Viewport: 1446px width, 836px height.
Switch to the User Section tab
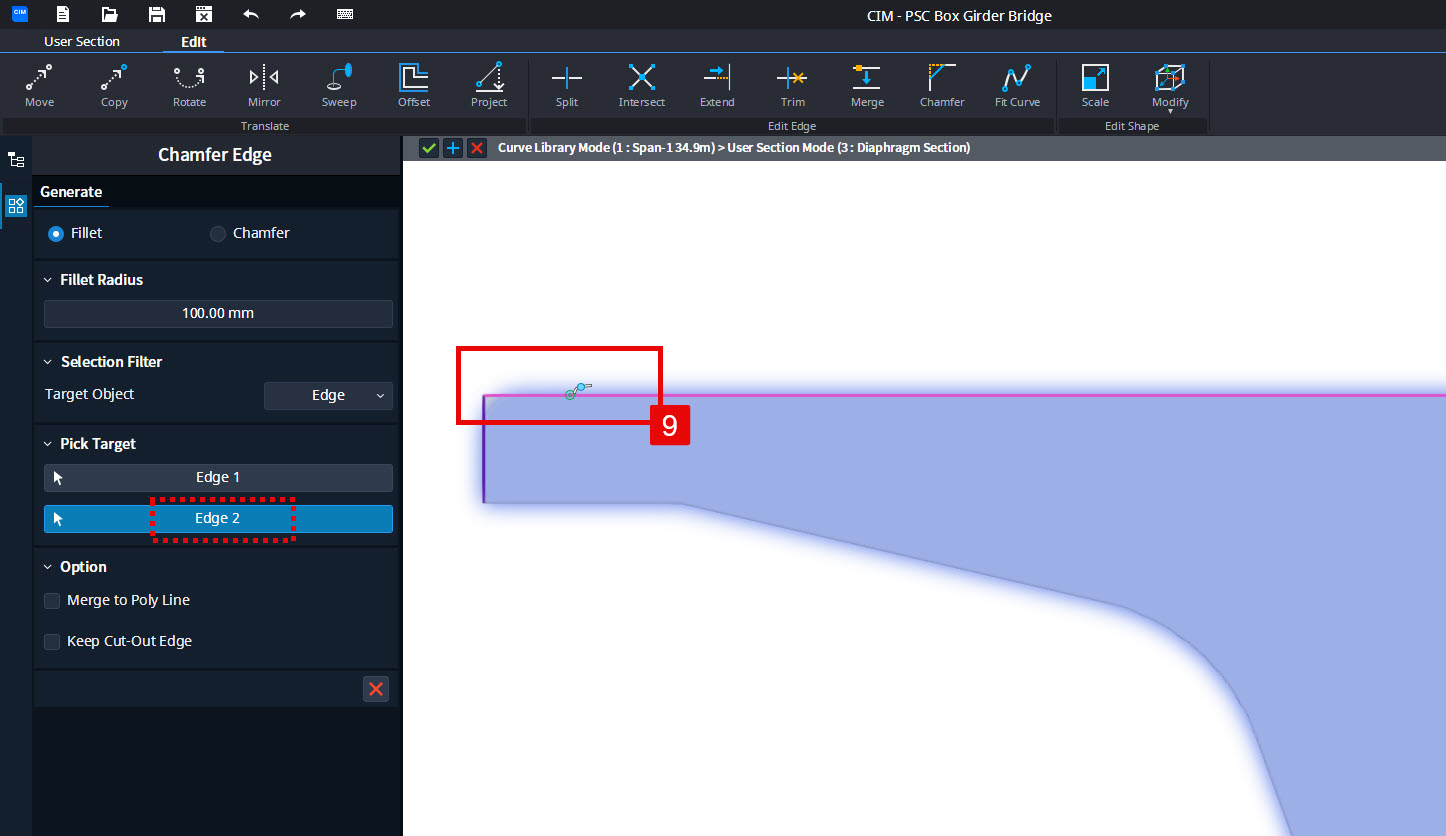click(x=82, y=41)
